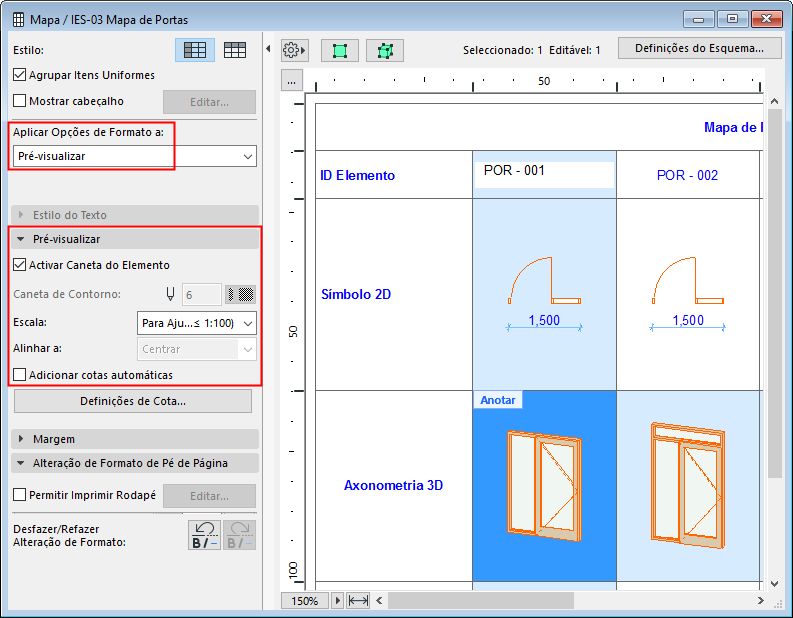Click the 150% zoom value

coord(304,601)
